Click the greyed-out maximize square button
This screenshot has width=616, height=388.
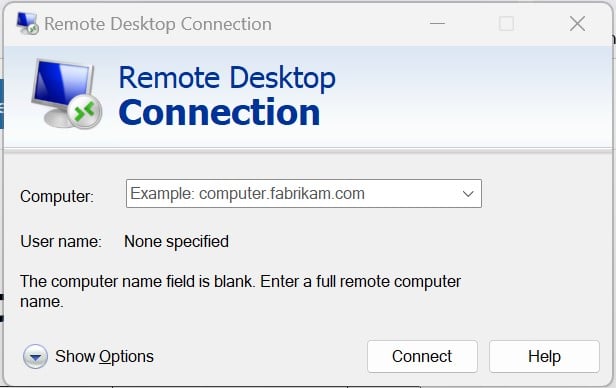(506, 24)
